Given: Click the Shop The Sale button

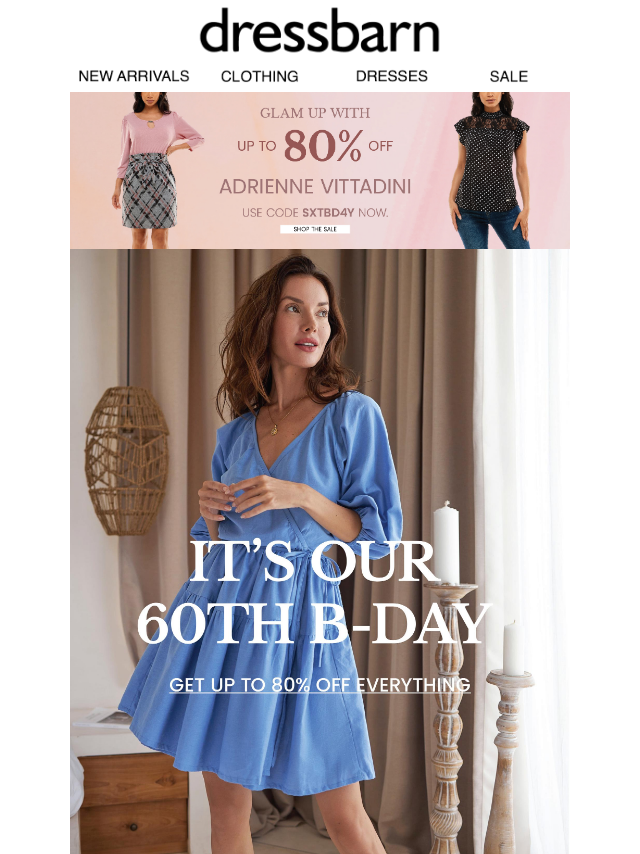Looking at the screenshot, I should [315, 229].
